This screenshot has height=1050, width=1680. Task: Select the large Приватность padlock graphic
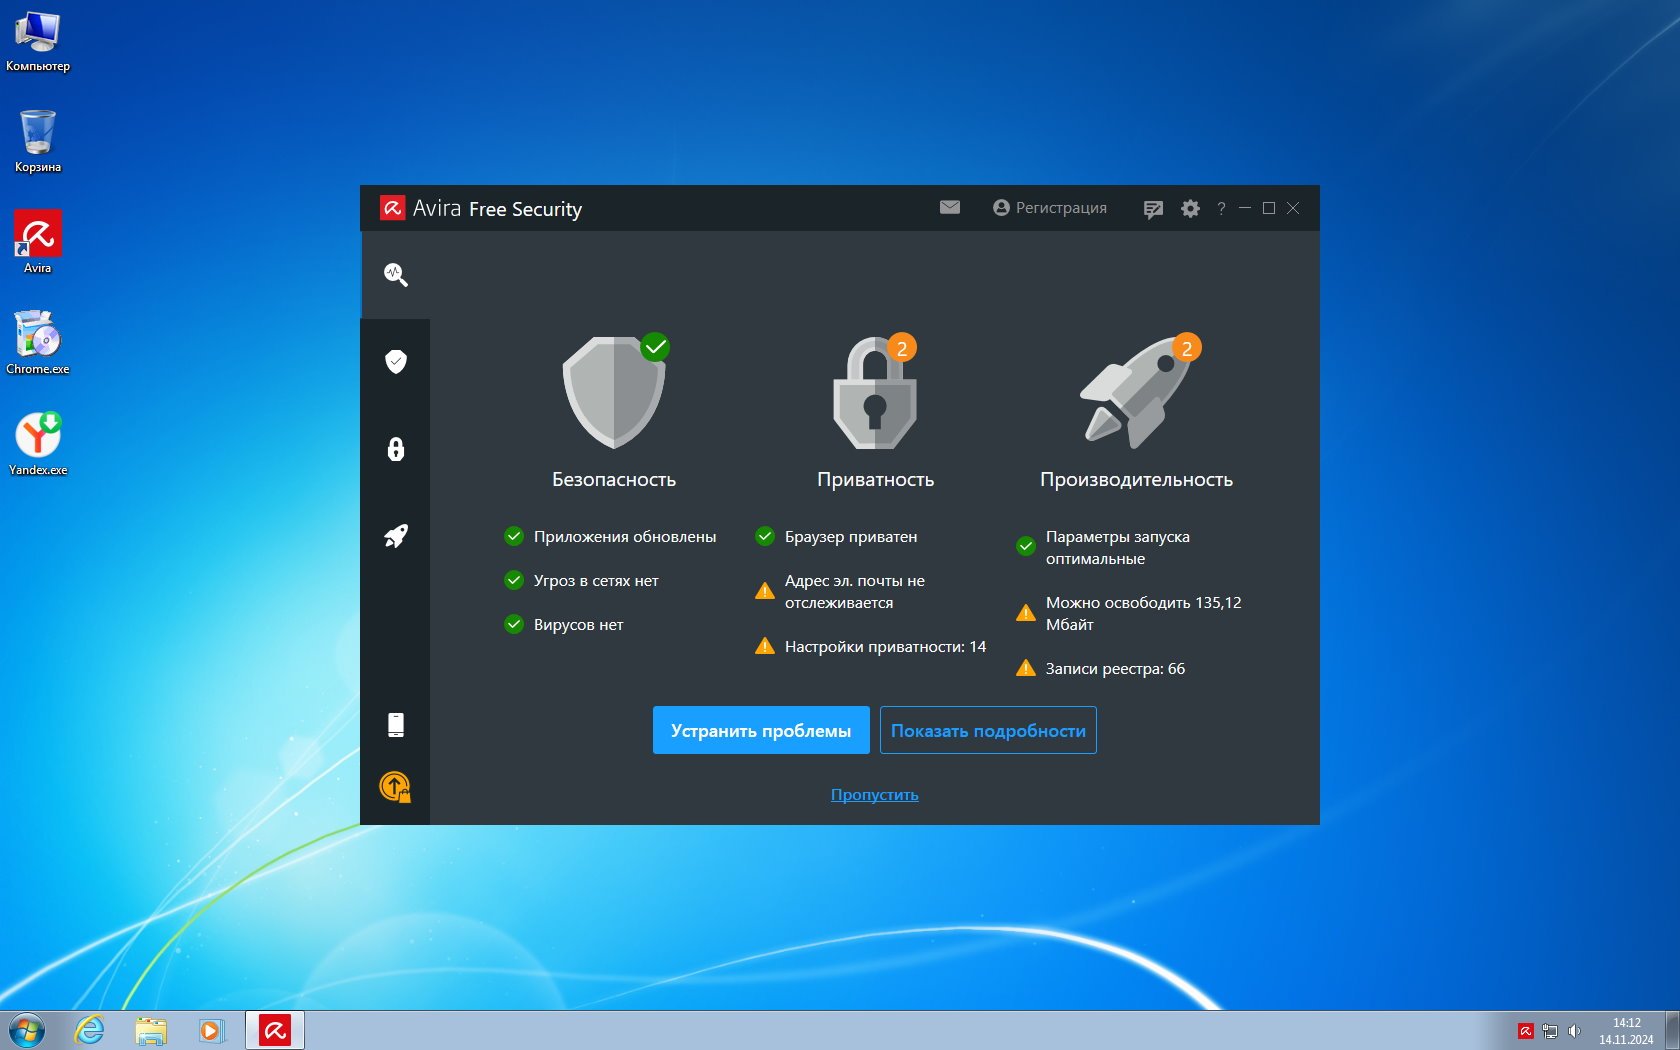coord(875,394)
